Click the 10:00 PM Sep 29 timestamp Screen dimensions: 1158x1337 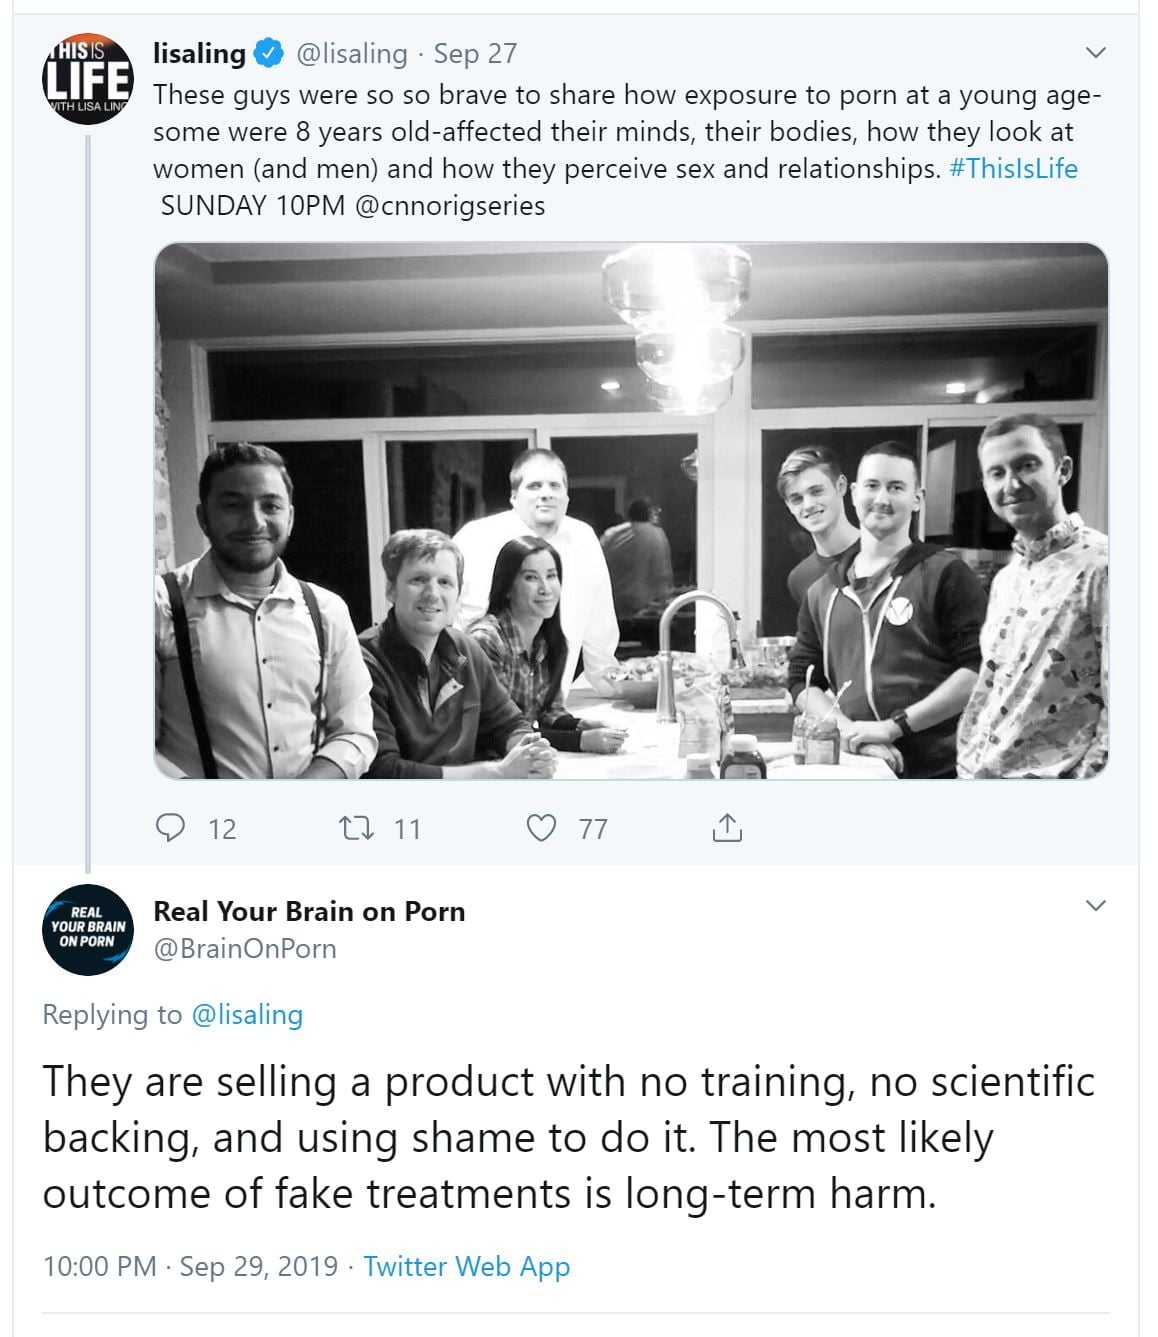coord(190,1266)
